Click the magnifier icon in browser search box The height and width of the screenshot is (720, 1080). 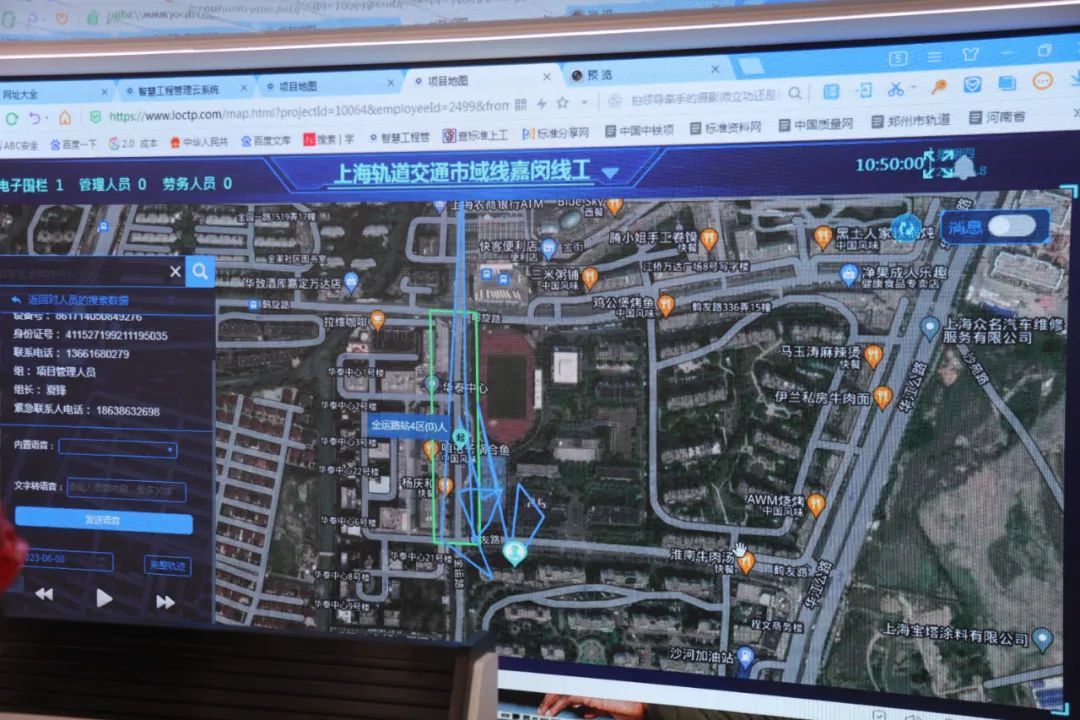(x=795, y=92)
